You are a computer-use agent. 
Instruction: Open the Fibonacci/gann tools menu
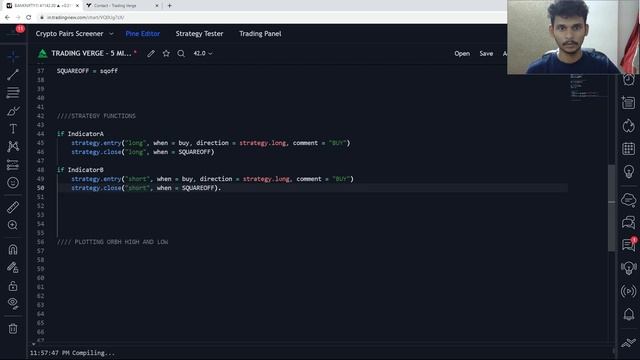(x=13, y=93)
